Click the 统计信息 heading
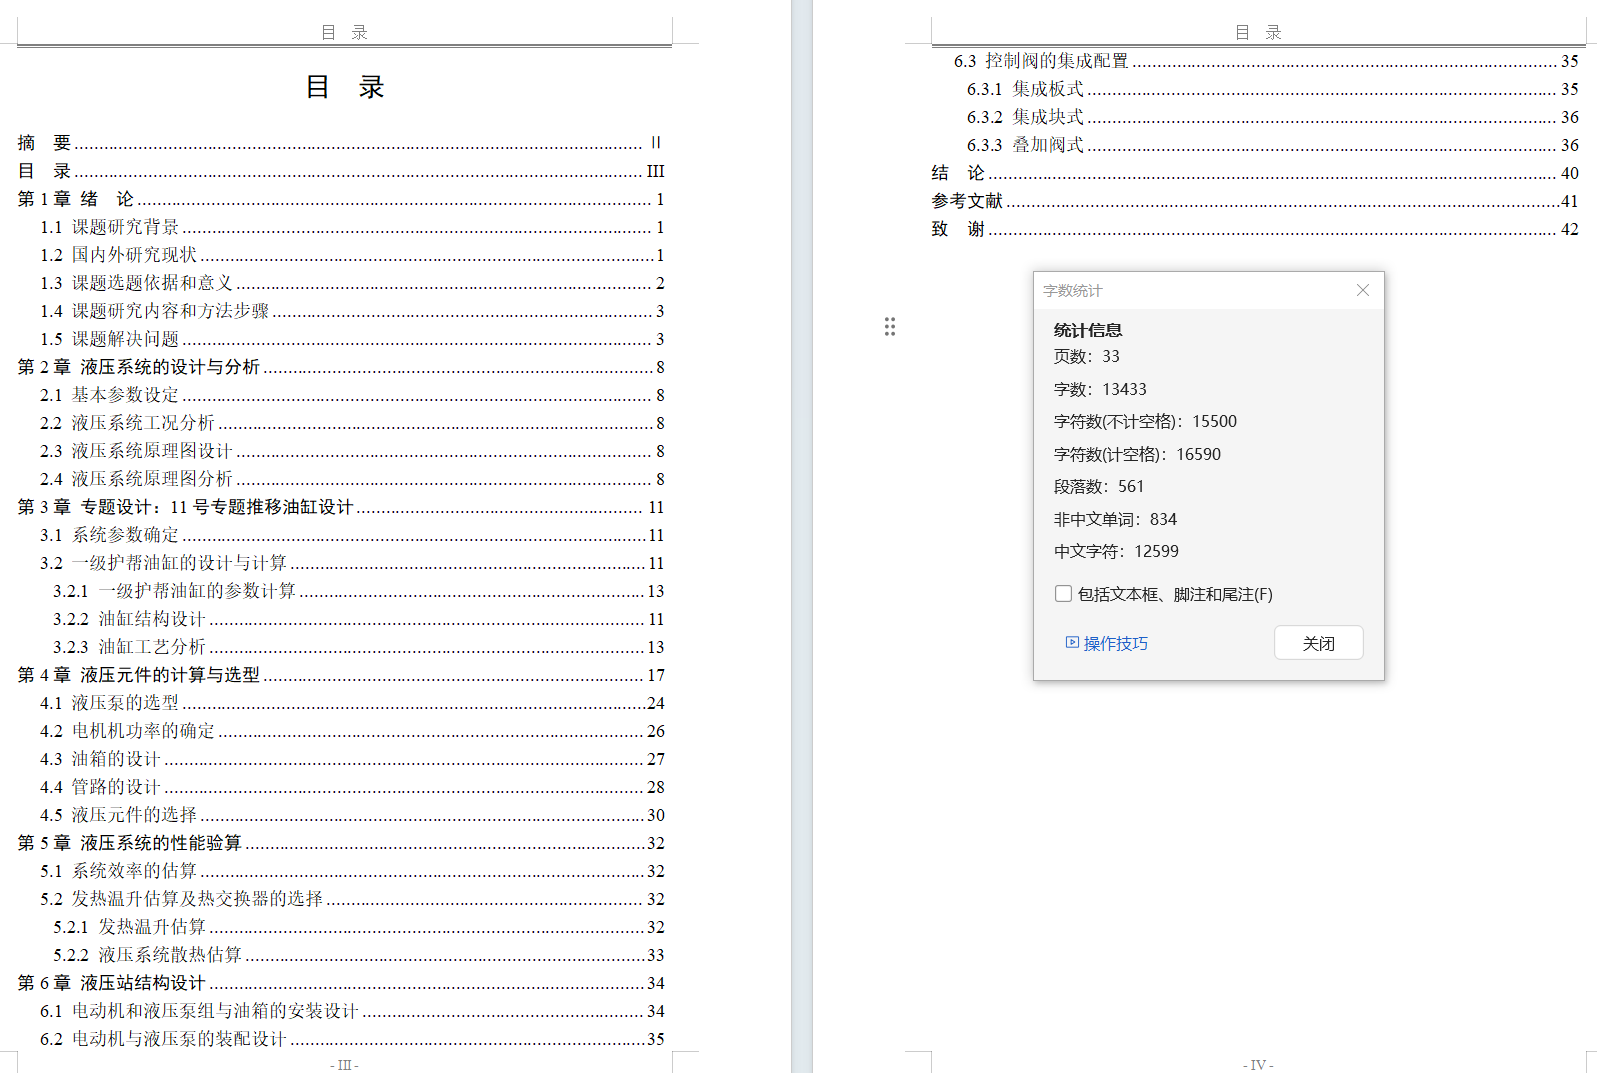 tap(1088, 330)
